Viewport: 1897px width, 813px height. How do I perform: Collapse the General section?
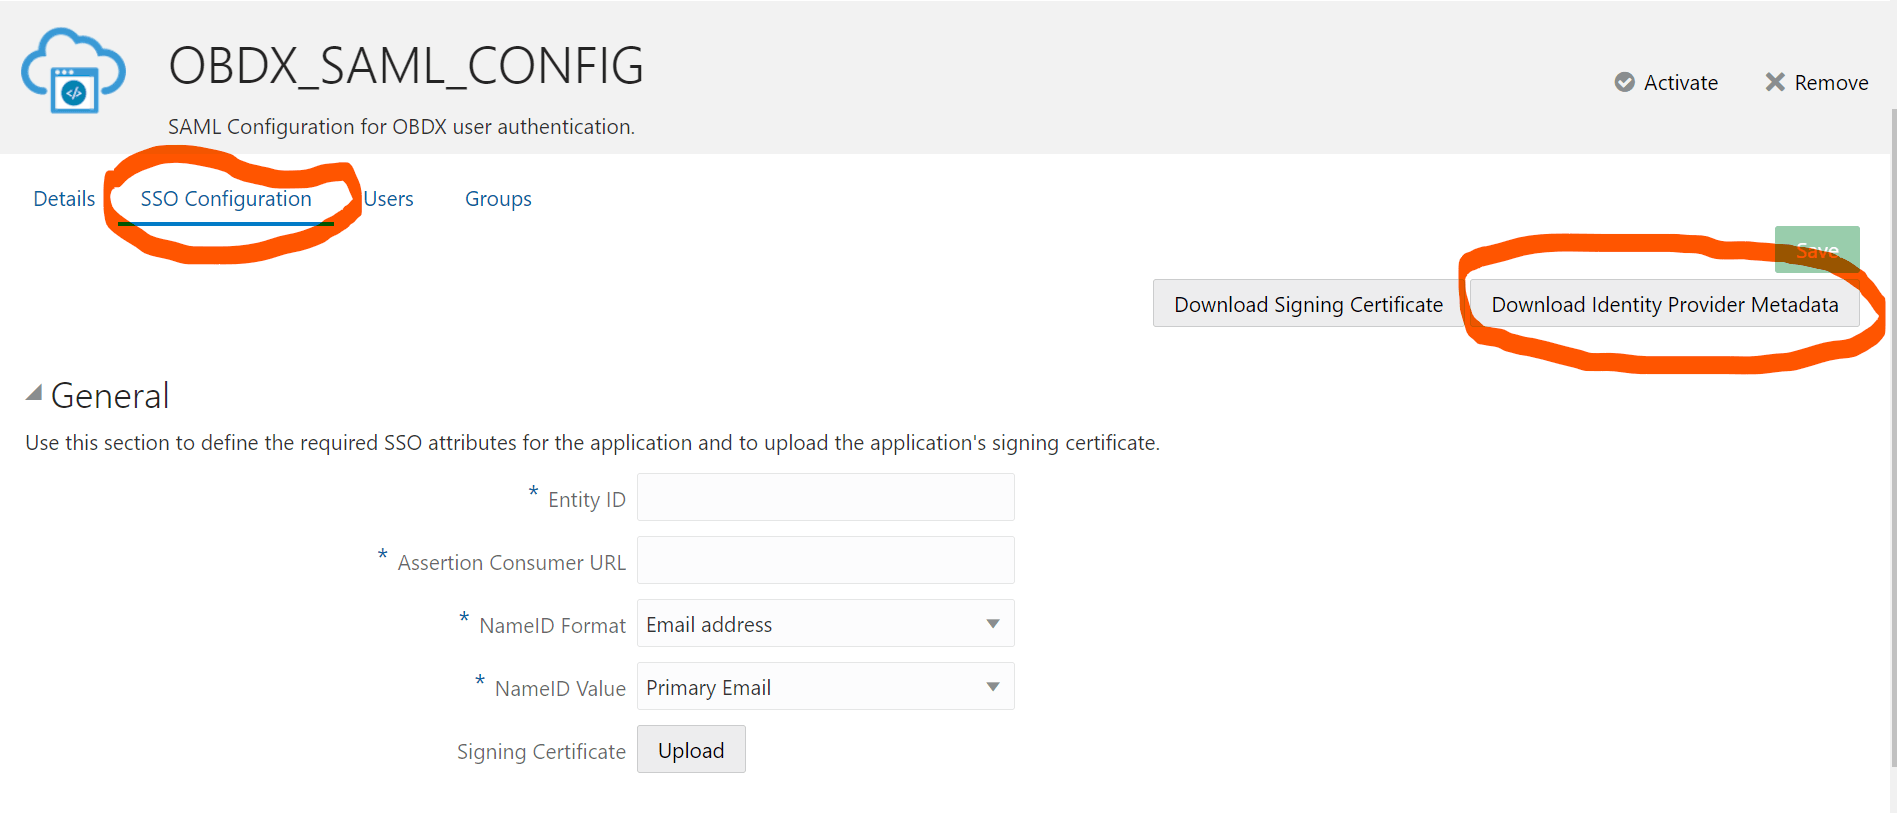click(x=33, y=392)
